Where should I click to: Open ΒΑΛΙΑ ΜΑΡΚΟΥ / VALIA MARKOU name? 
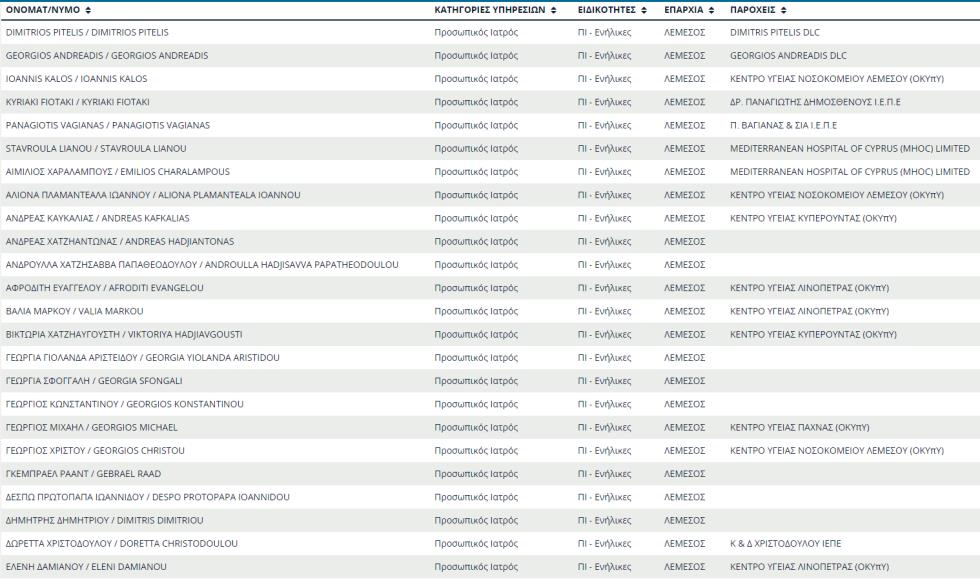click(74, 311)
